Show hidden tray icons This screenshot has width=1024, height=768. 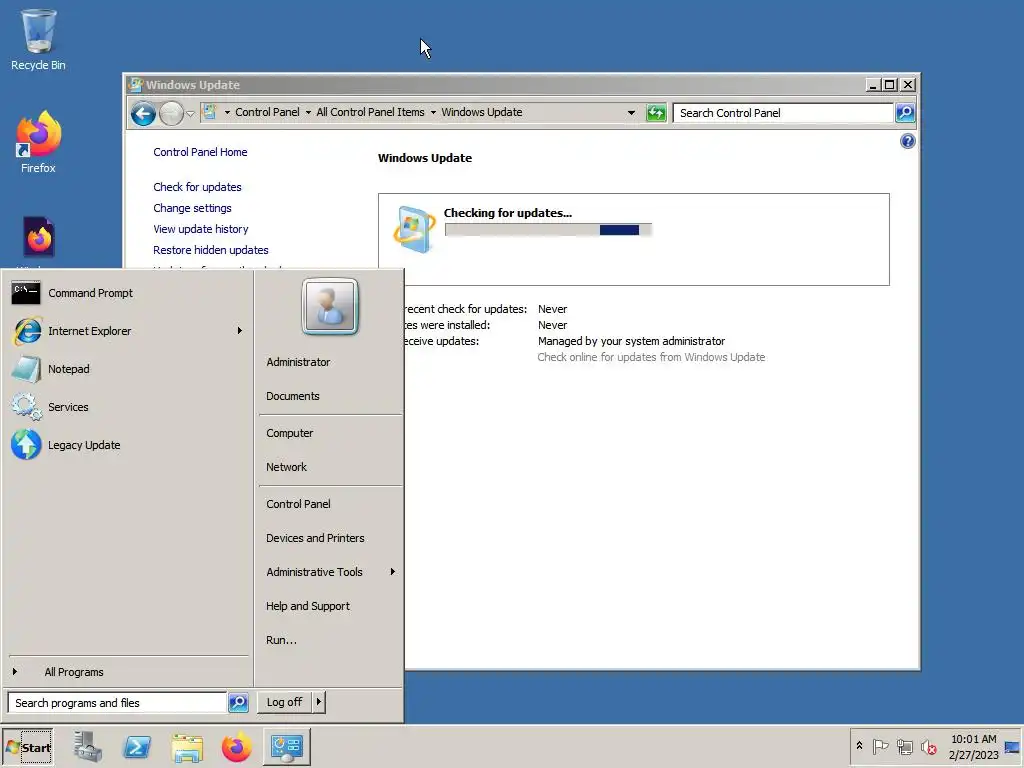(859, 746)
